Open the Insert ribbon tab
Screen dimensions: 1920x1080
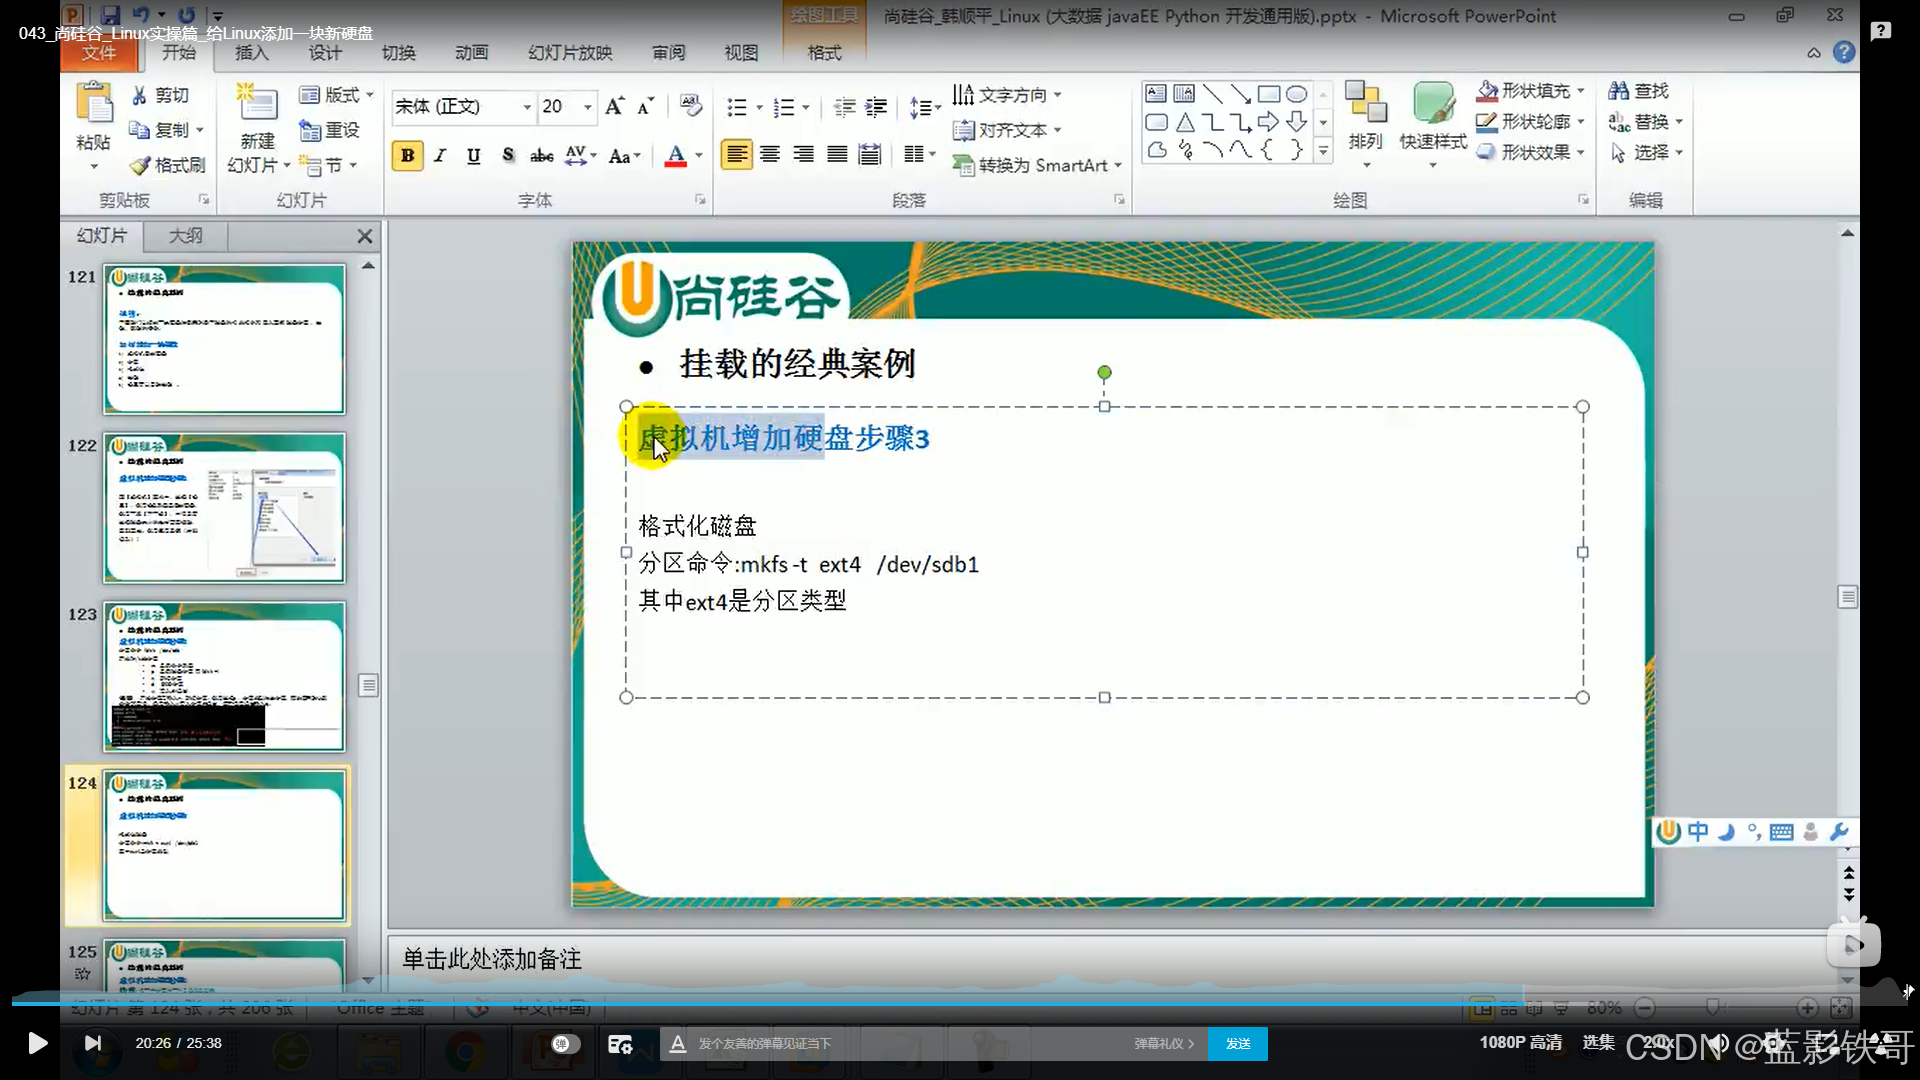point(251,53)
